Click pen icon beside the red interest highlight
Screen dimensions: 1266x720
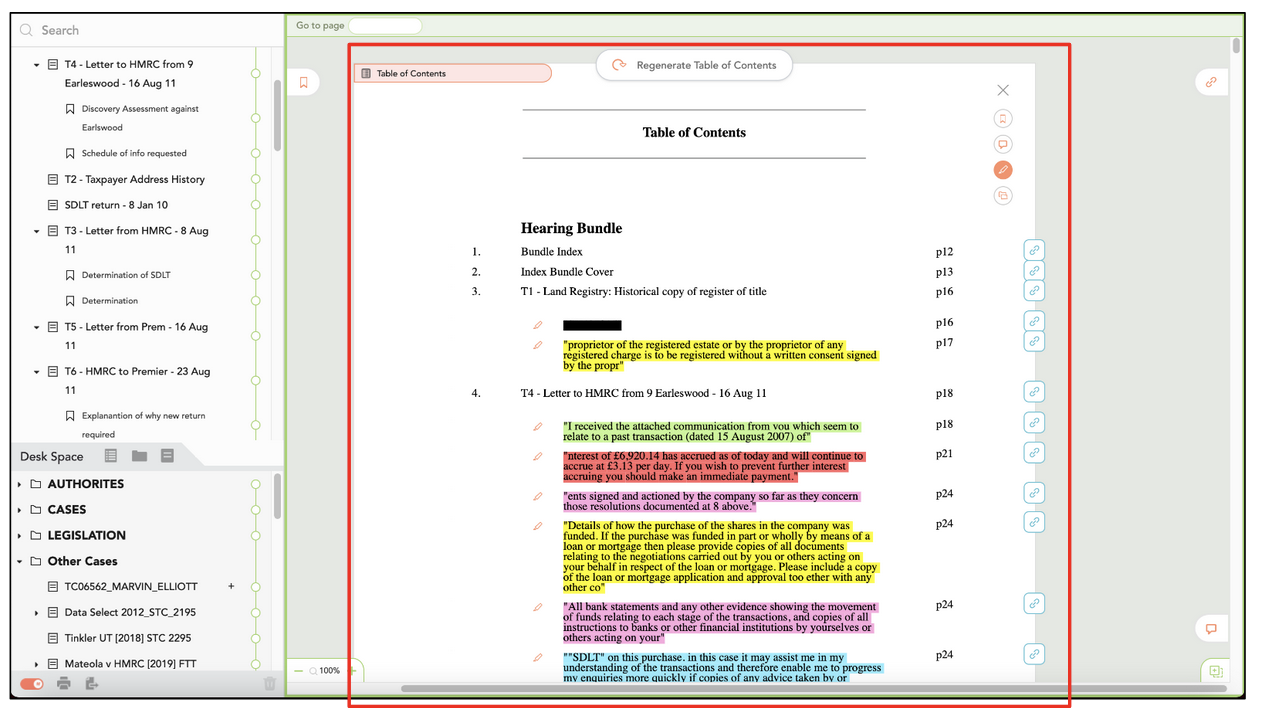(538, 456)
